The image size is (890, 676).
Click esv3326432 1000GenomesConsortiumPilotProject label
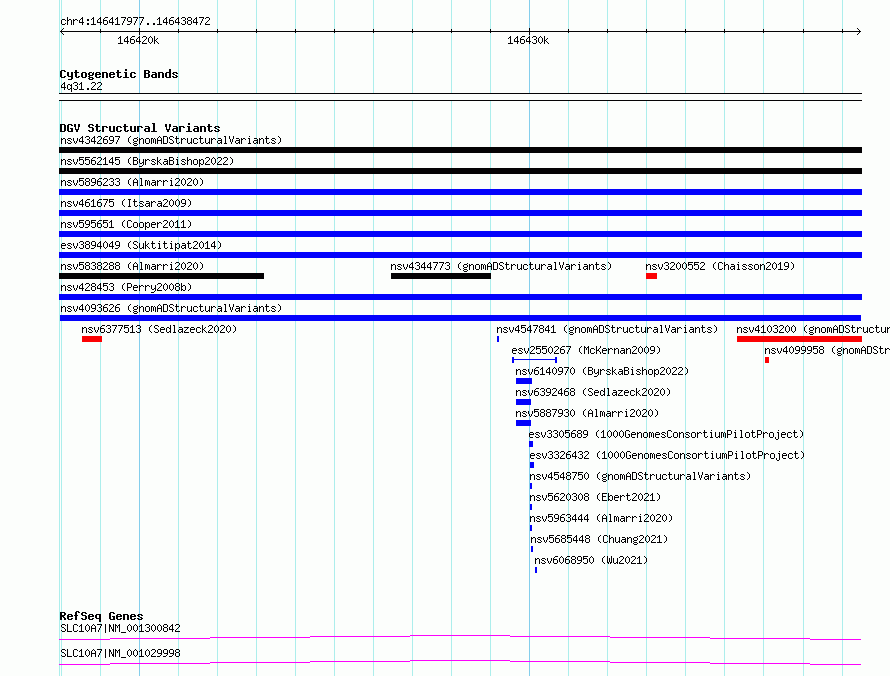click(x=667, y=455)
